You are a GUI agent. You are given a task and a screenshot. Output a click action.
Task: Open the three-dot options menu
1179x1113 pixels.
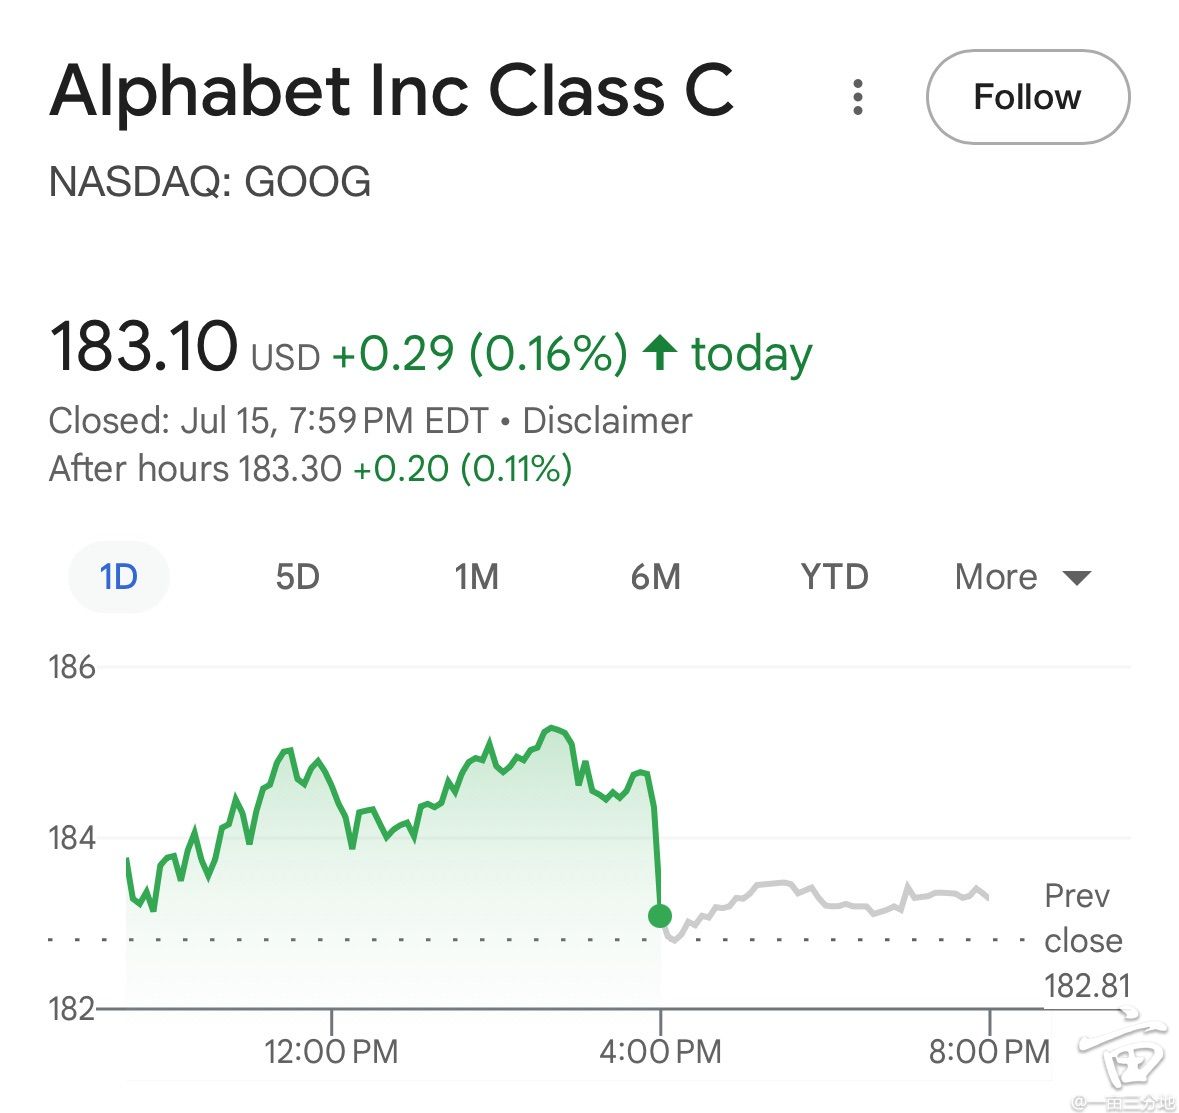[x=857, y=97]
